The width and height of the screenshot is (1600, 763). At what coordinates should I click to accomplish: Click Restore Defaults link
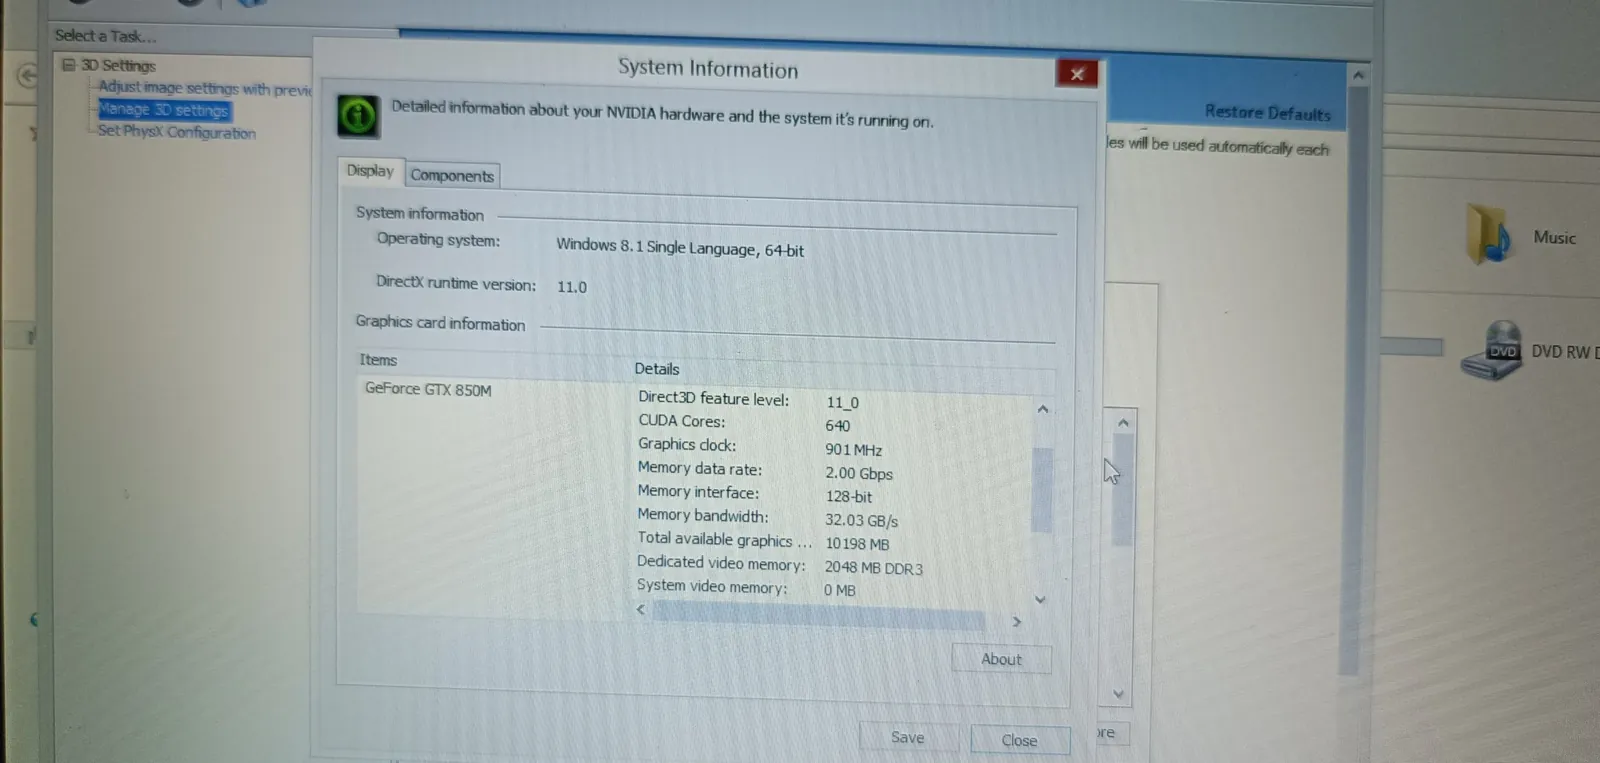pyautogui.click(x=1267, y=113)
